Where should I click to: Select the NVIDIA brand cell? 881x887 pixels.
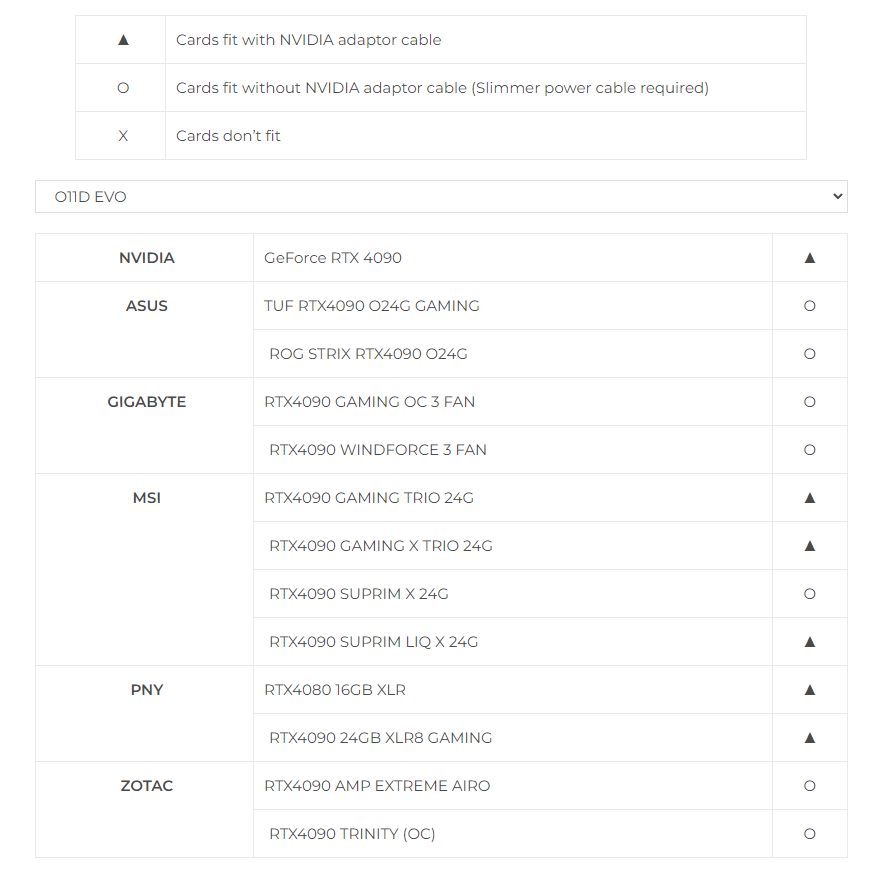146,258
